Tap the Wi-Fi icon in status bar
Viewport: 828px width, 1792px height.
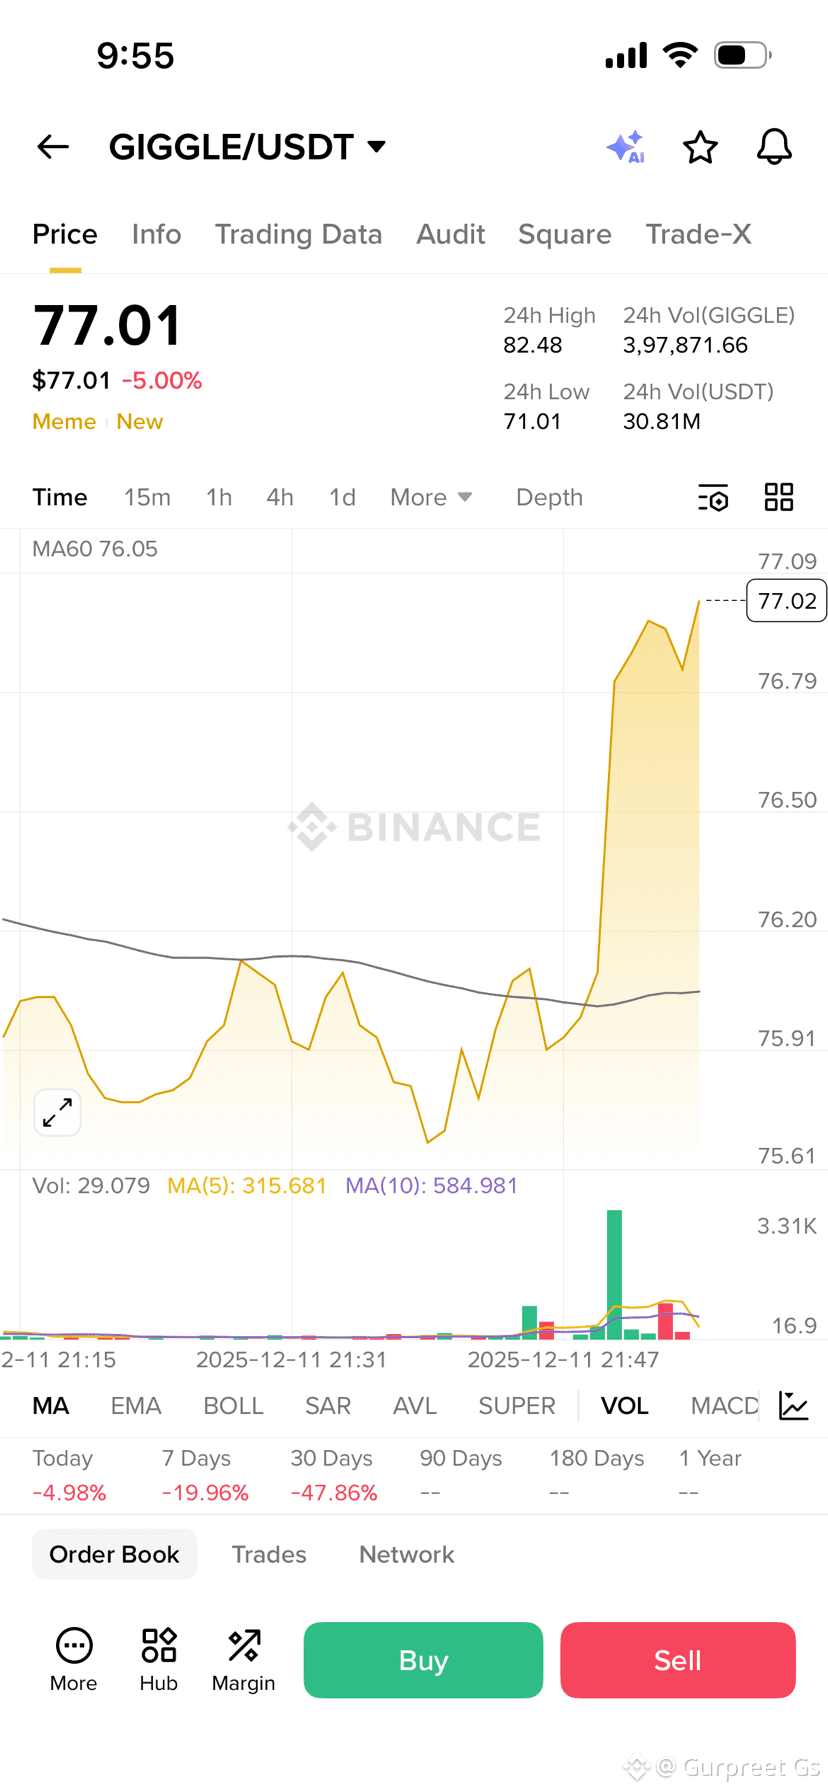[x=680, y=55]
